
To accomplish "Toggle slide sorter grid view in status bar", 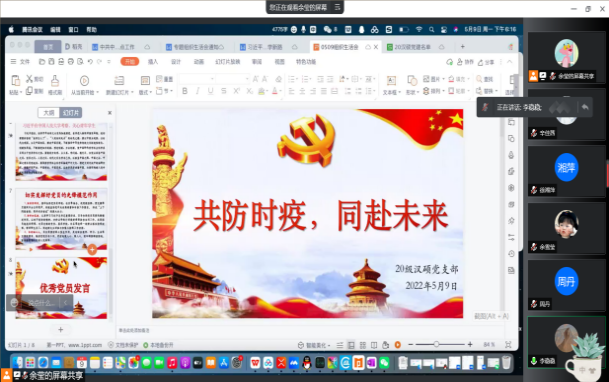I will coord(363,345).
